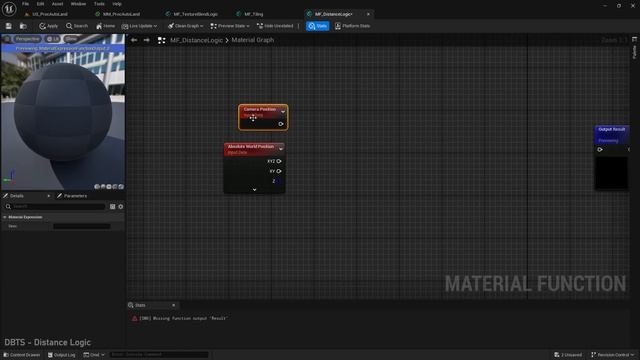Switch to the Details panel tab

[17, 196]
